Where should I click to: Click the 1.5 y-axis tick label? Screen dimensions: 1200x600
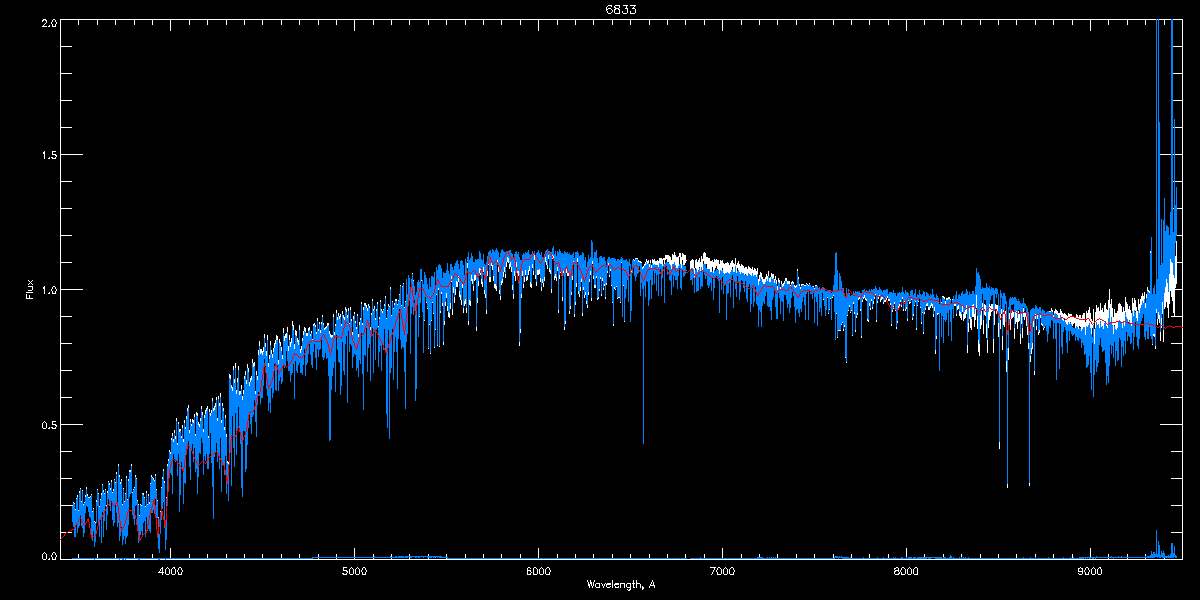point(49,156)
